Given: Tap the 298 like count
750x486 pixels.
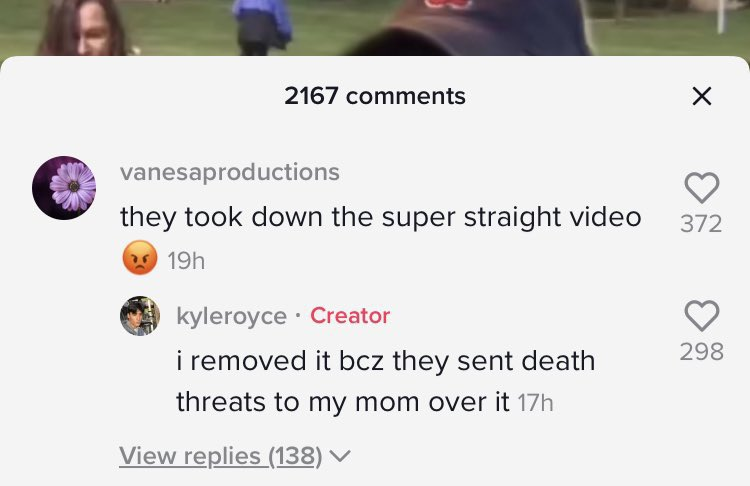Looking at the screenshot, I should click(x=702, y=352).
